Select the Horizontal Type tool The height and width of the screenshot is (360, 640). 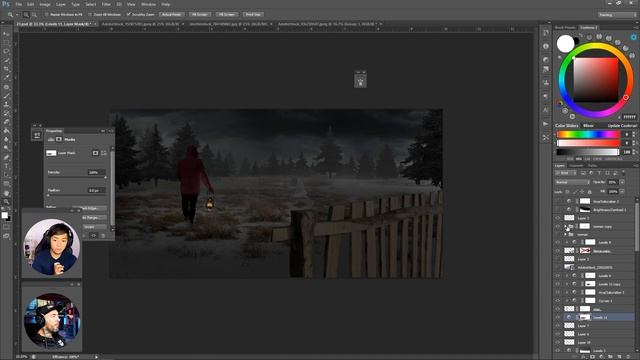click(x=6, y=166)
